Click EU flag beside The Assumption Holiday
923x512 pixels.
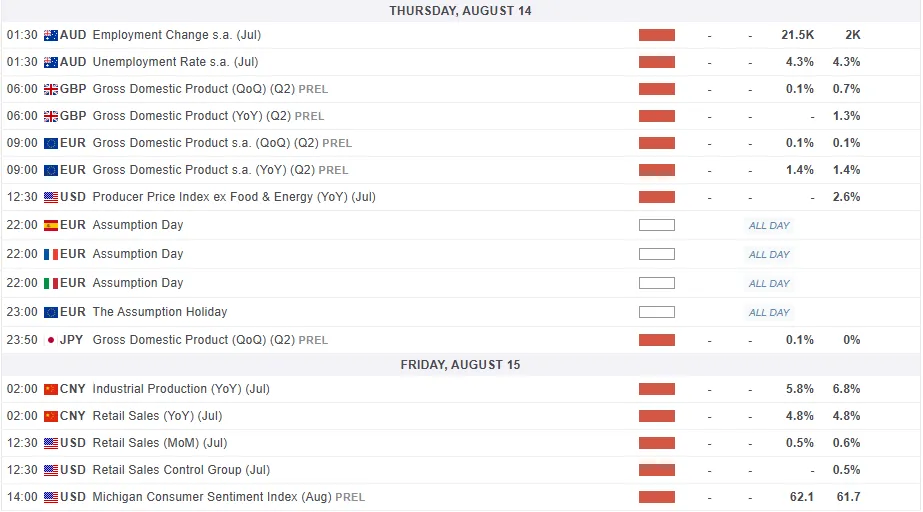(51, 312)
